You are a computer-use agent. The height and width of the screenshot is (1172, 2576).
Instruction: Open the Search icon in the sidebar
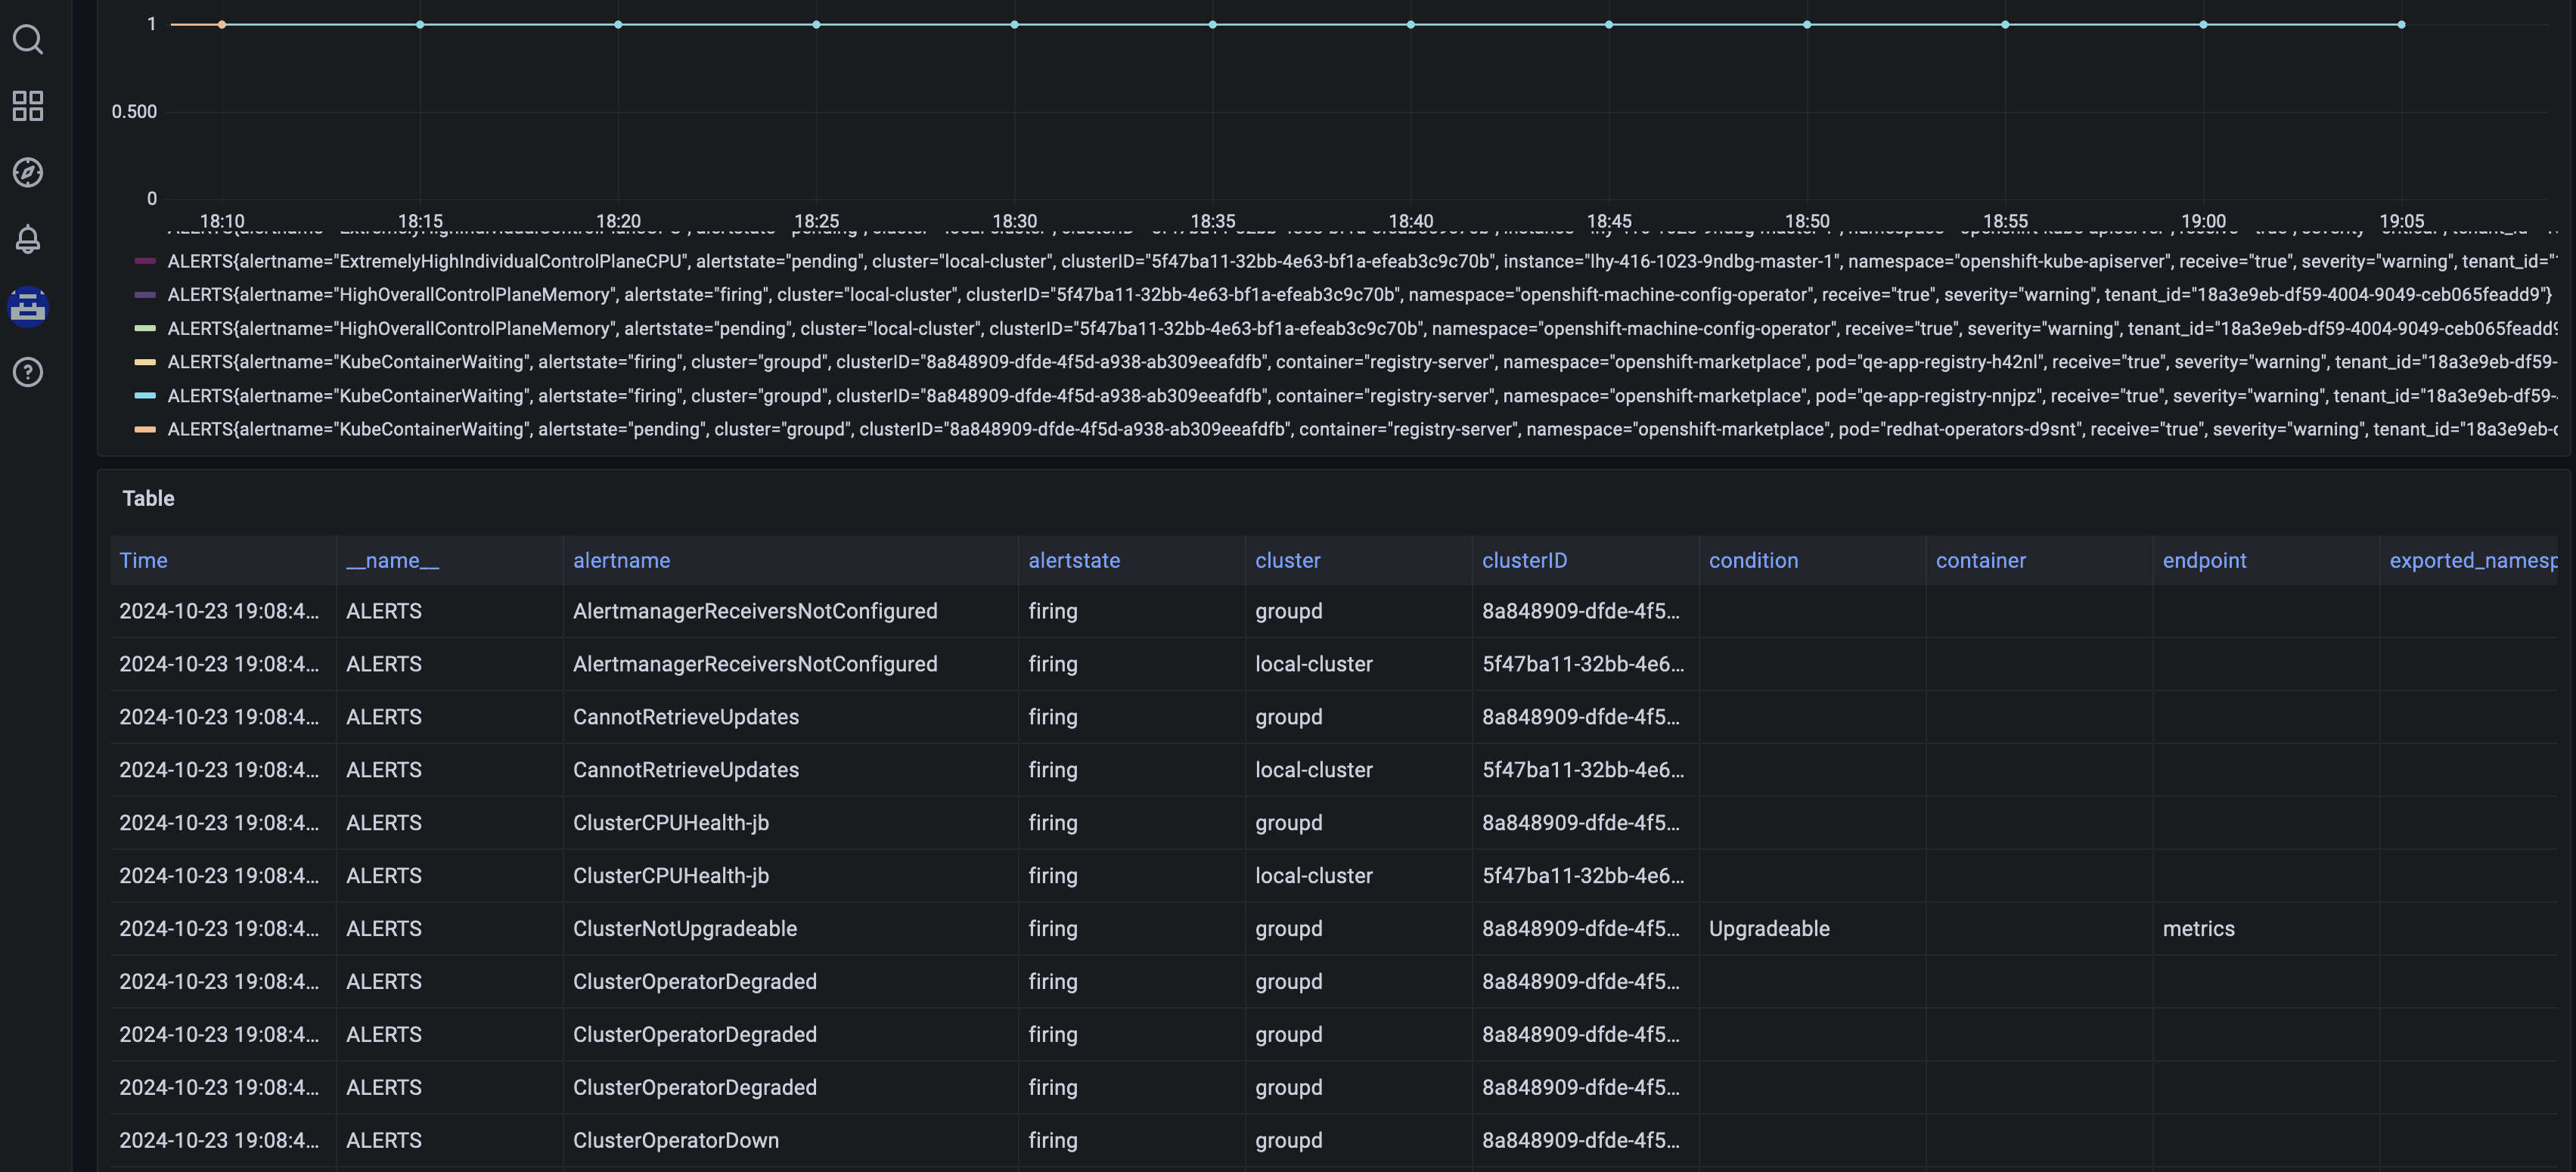coord(28,39)
